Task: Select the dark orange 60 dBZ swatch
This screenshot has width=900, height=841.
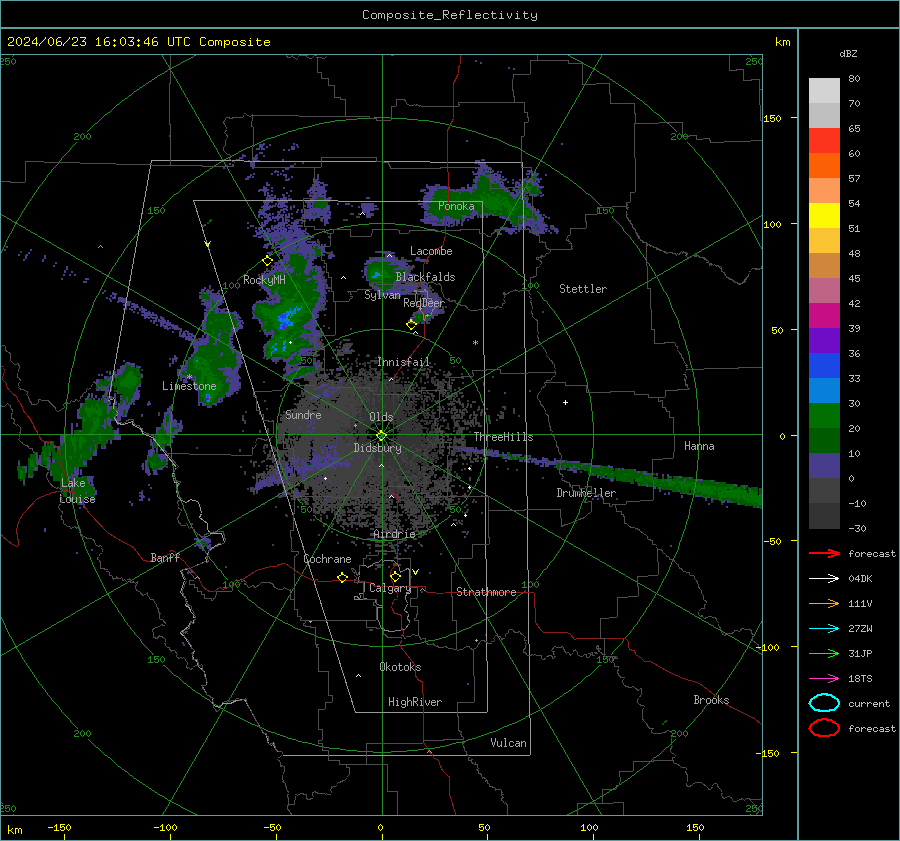Action: point(824,165)
